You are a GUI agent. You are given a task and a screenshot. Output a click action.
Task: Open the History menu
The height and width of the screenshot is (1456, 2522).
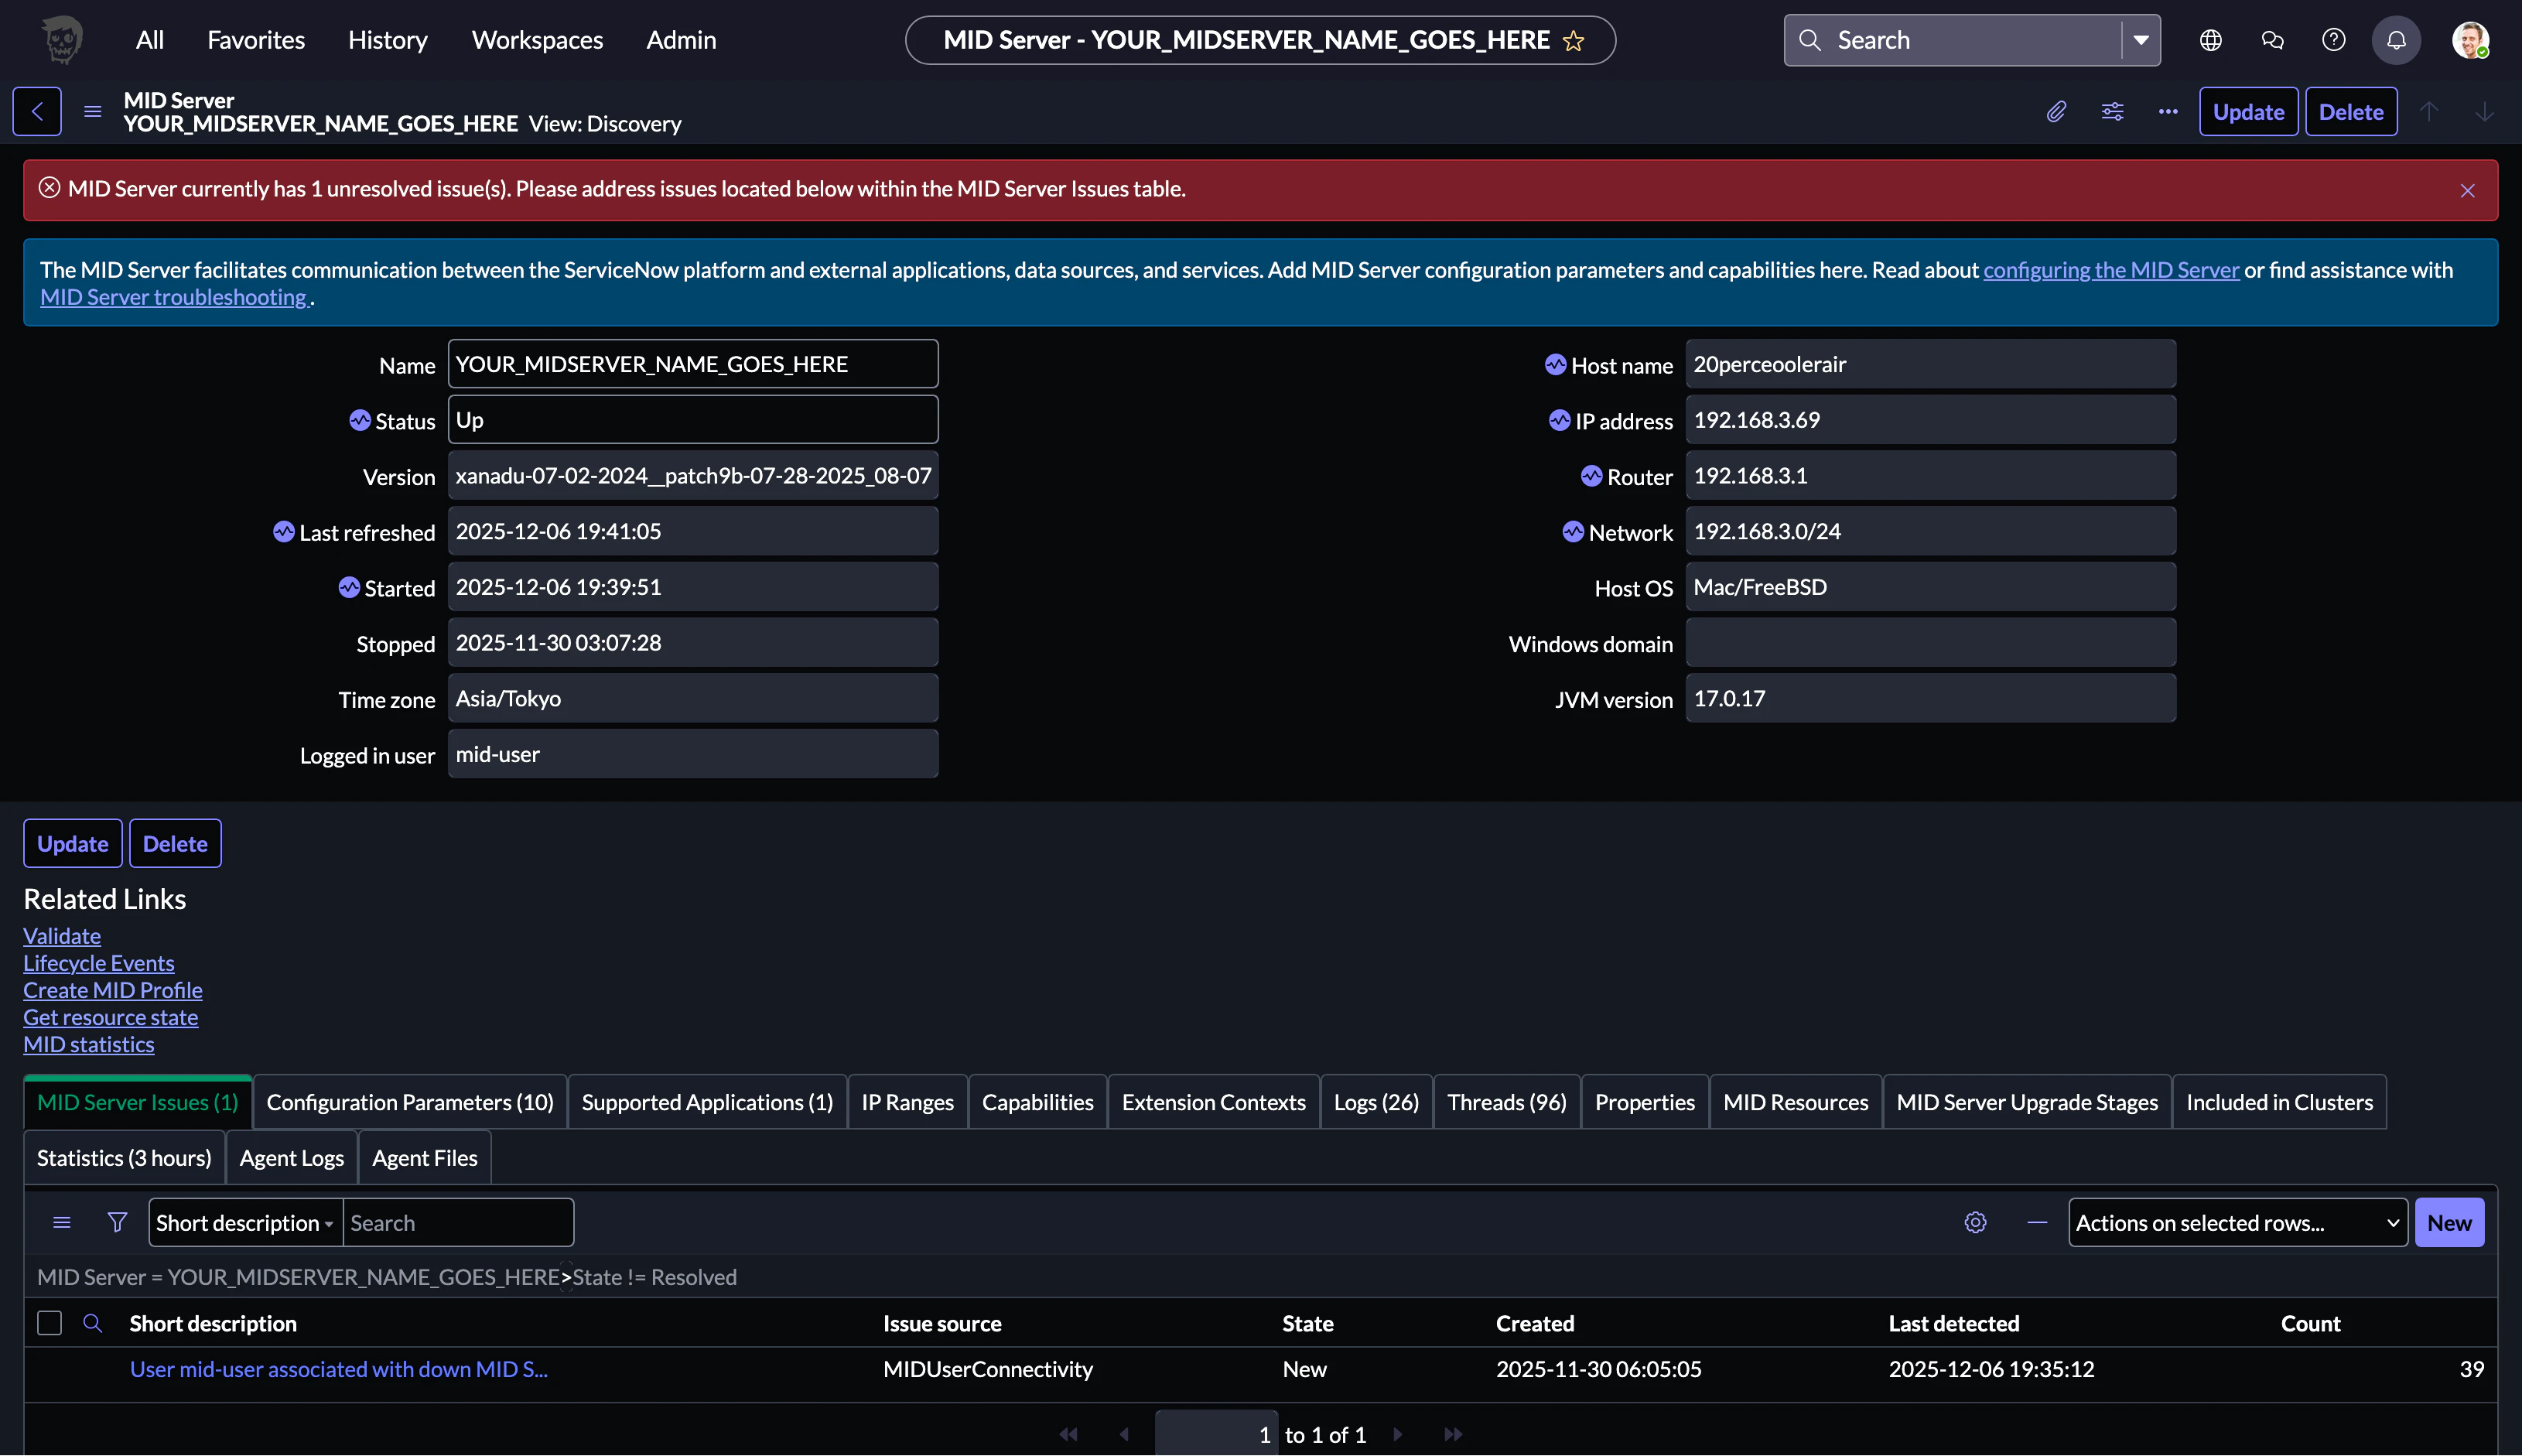[x=388, y=40]
